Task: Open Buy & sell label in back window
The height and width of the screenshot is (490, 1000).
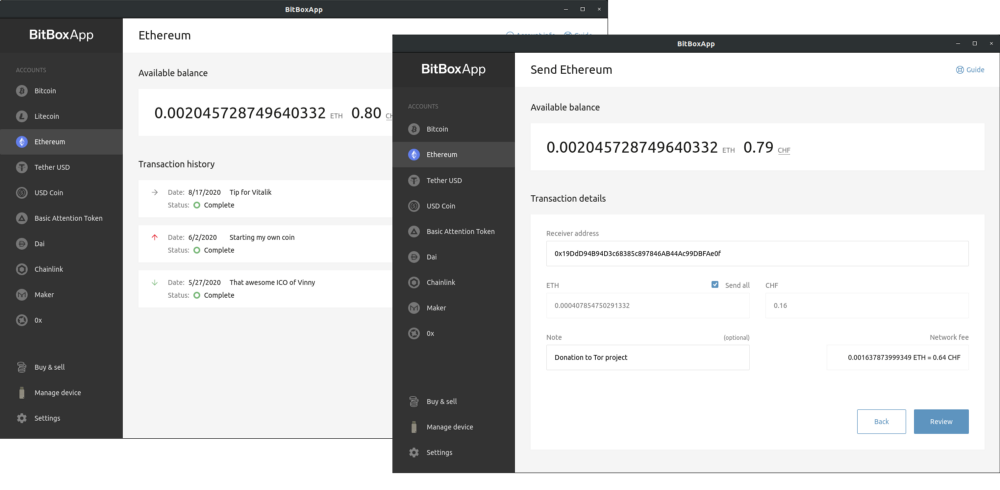Action: tap(50, 368)
